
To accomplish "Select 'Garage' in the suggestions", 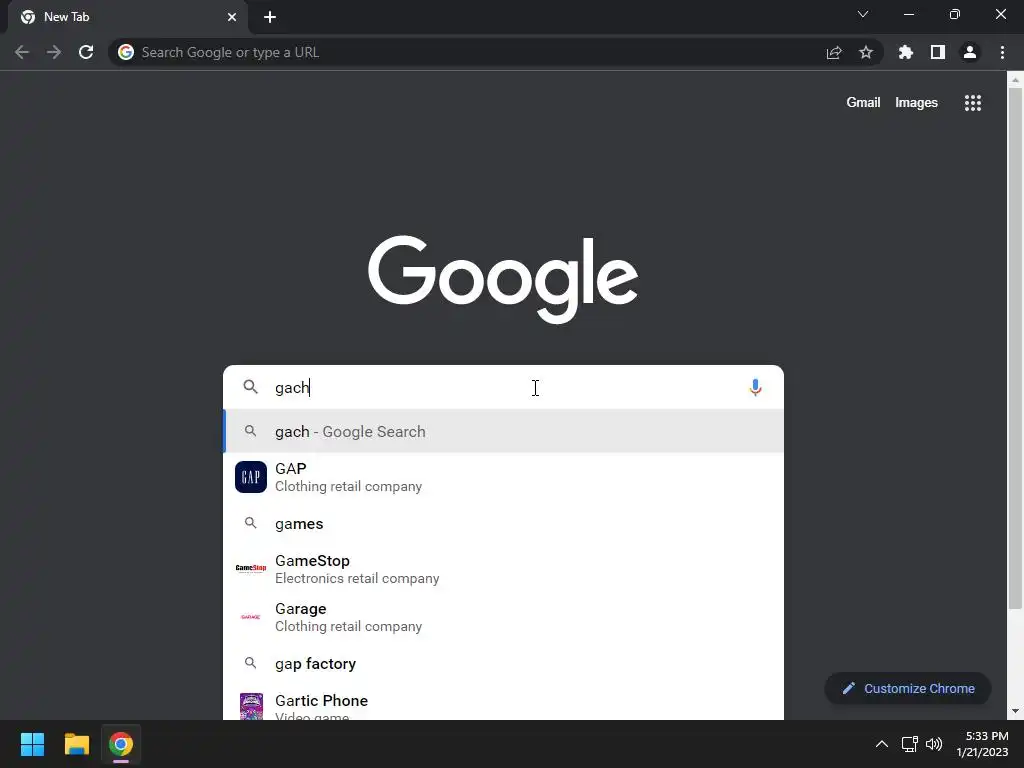I will point(504,616).
